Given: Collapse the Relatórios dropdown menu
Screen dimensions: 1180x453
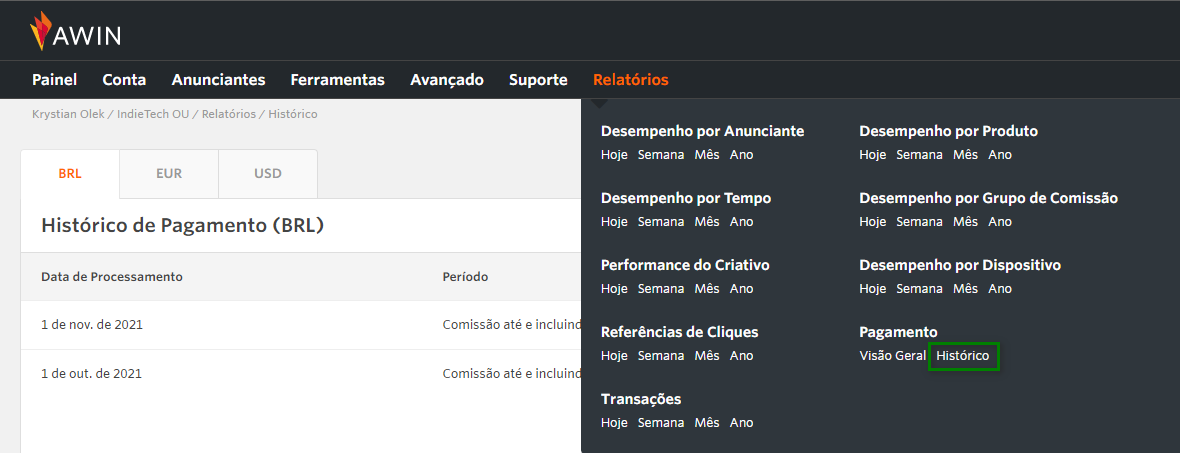Looking at the screenshot, I should tap(631, 80).
